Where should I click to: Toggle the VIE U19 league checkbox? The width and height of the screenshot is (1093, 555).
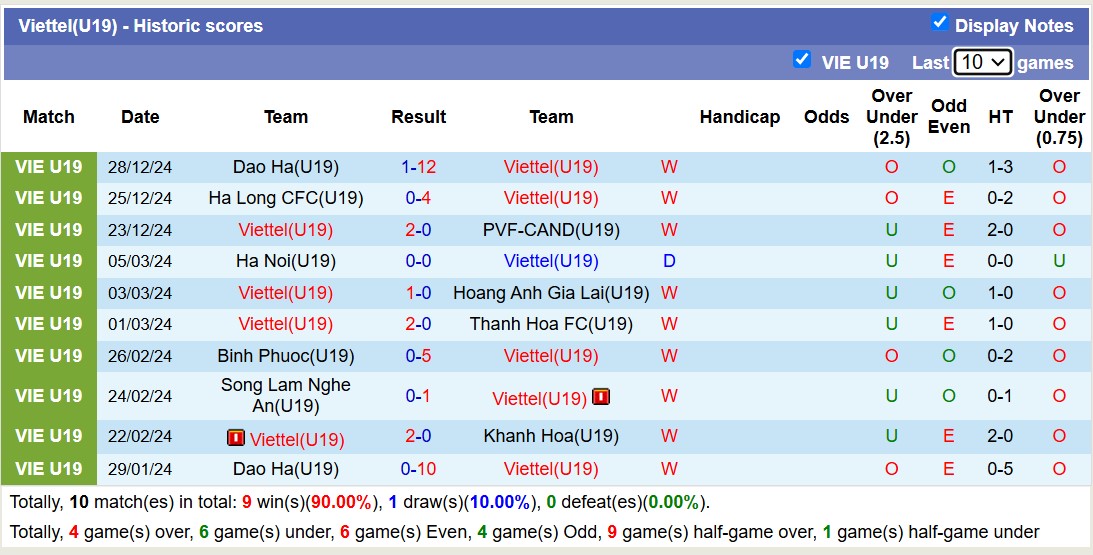801,59
